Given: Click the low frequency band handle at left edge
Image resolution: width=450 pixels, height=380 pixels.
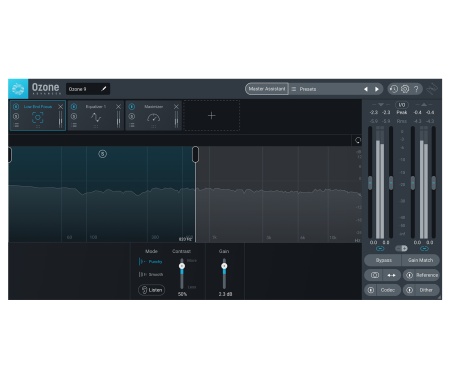Looking at the screenshot, I should click(x=10, y=155).
